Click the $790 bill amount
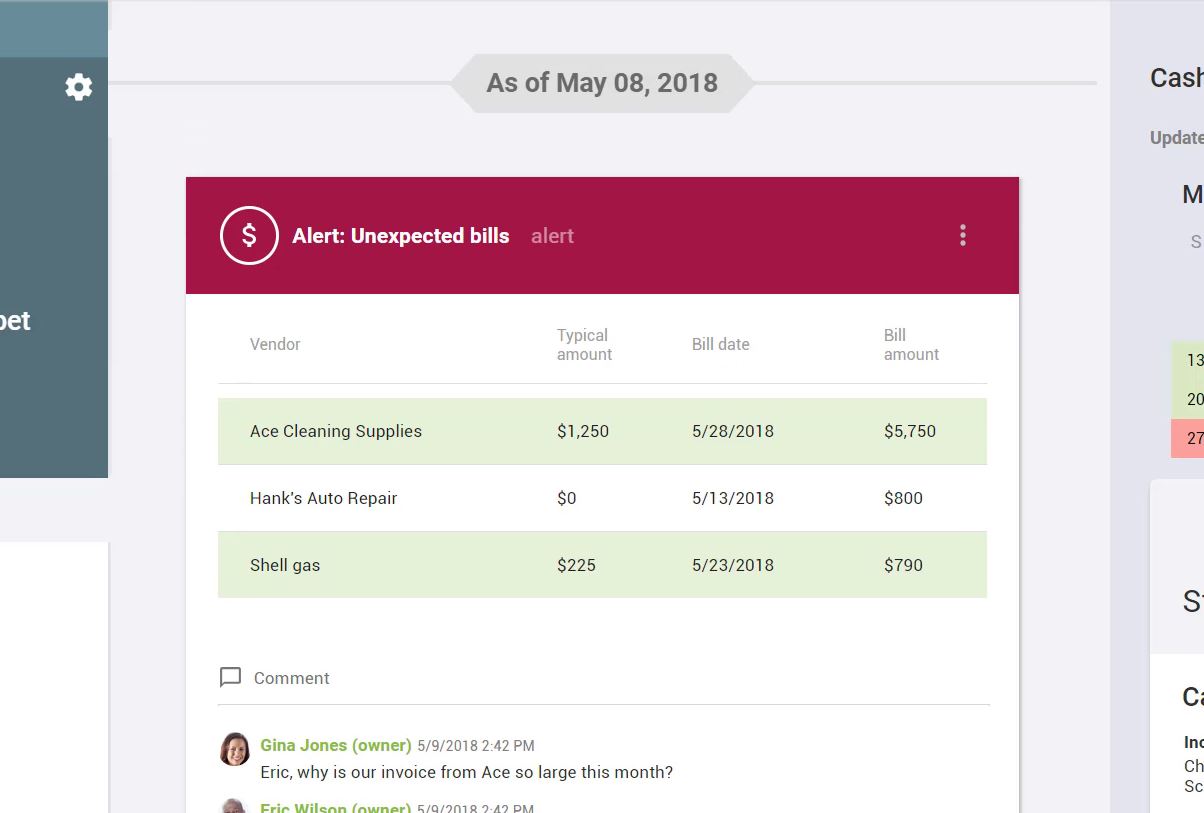The width and height of the screenshot is (1204, 813). (x=904, y=565)
